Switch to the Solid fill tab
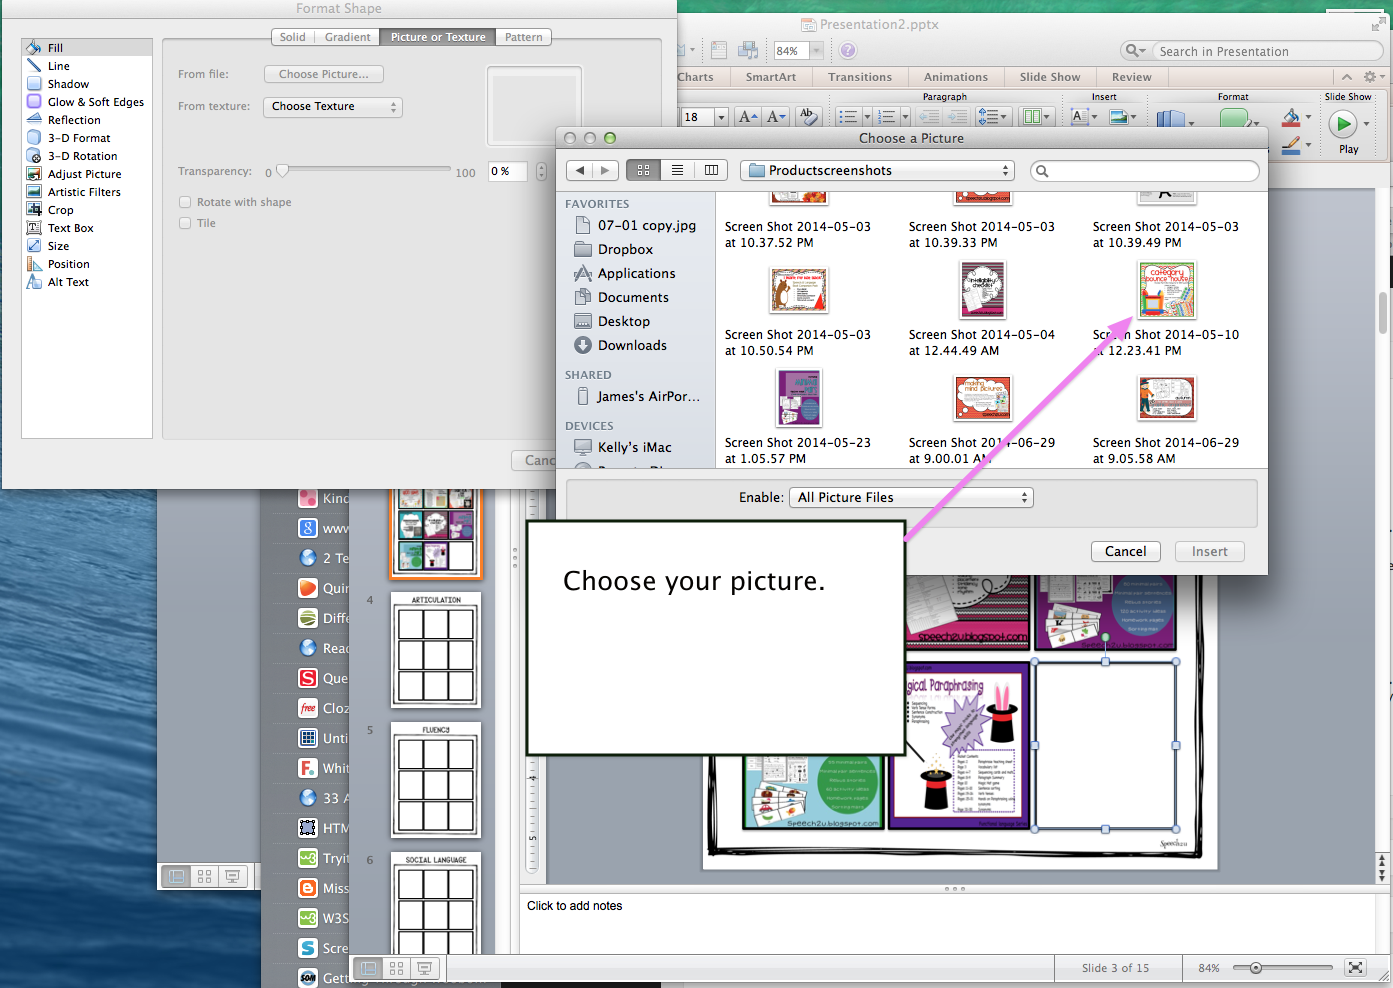Screen dimensions: 1393x988 (x=293, y=37)
